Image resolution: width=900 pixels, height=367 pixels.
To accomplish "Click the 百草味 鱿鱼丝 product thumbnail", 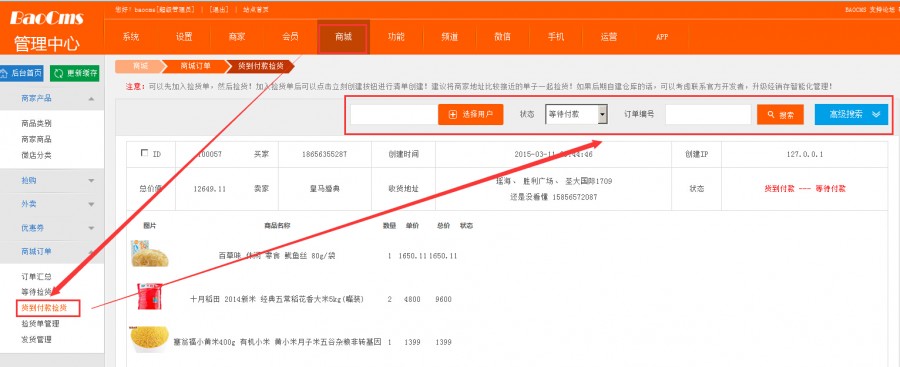I will click(149, 253).
